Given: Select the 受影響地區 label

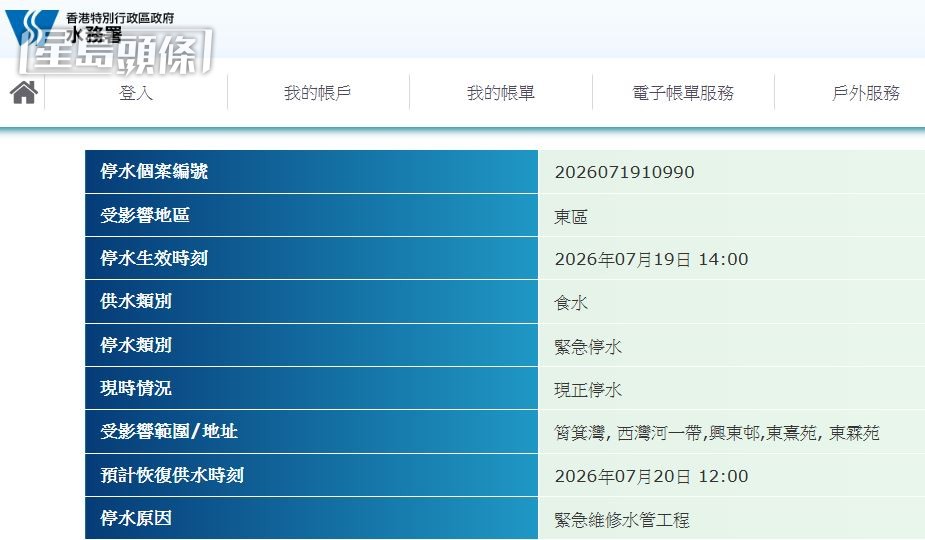Looking at the screenshot, I should 145,215.
